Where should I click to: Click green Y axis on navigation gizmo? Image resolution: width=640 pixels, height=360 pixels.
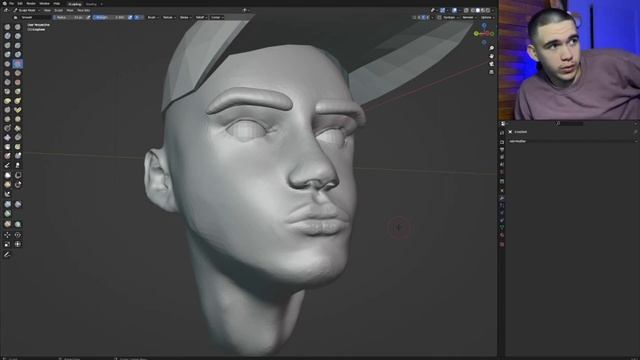[476, 33]
